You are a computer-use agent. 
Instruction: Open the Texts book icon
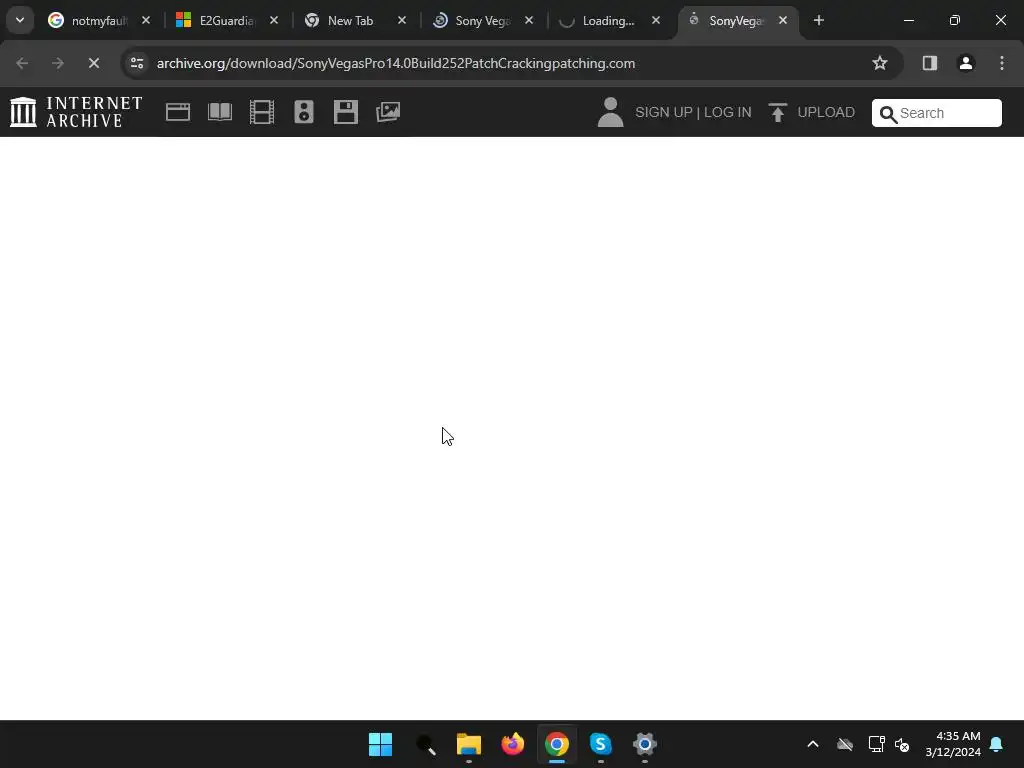pyautogui.click(x=220, y=112)
